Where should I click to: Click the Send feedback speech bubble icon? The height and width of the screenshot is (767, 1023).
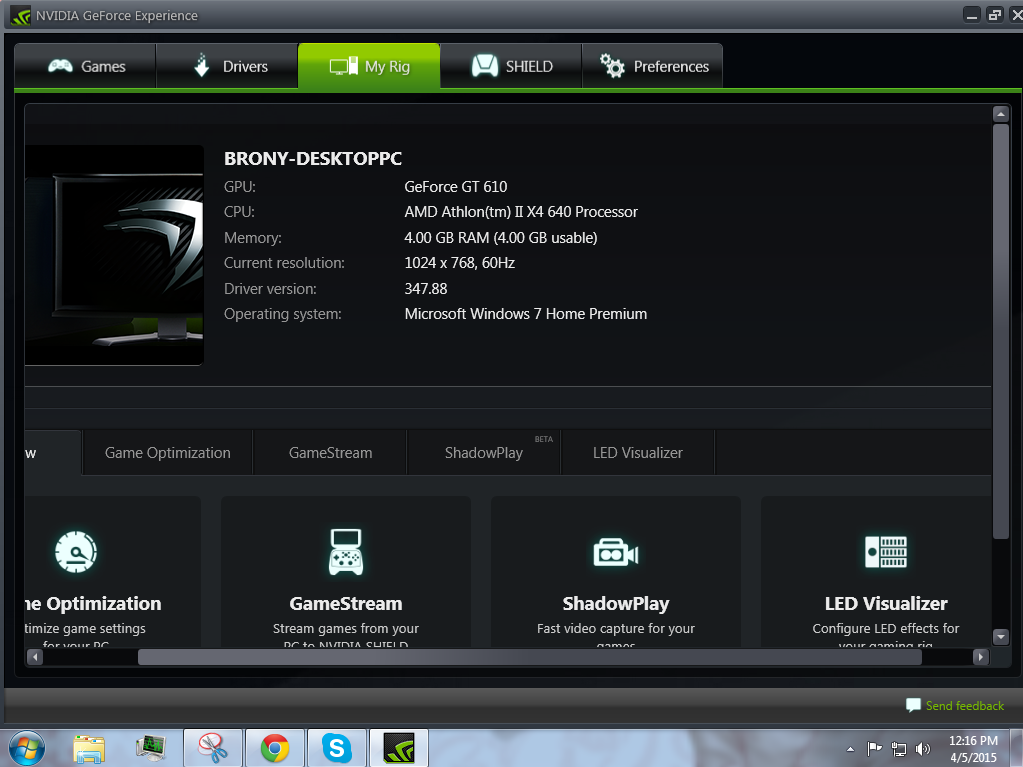click(913, 705)
